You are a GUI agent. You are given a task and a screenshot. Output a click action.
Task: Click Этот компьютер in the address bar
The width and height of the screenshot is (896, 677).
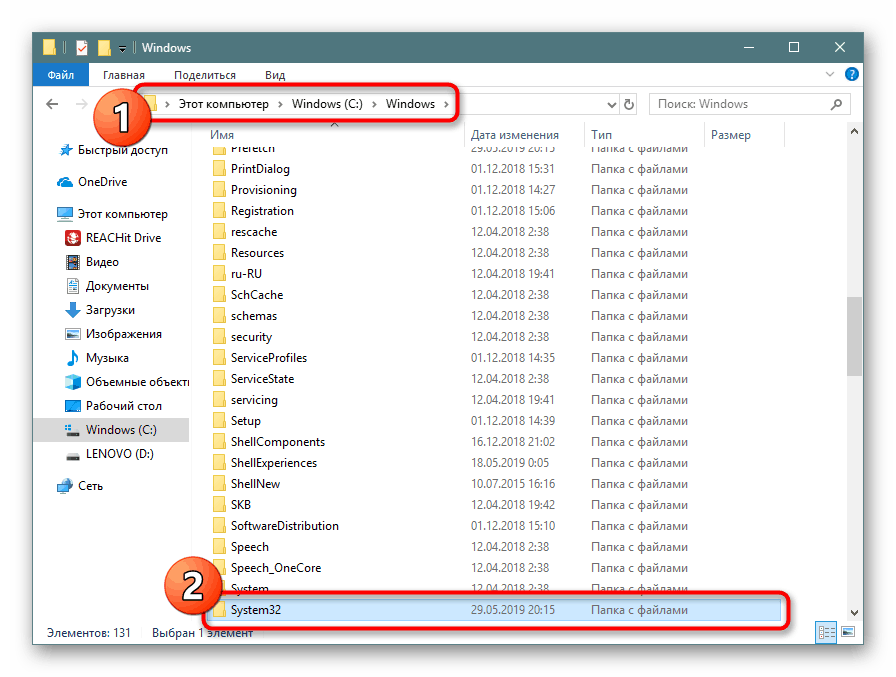tap(223, 104)
